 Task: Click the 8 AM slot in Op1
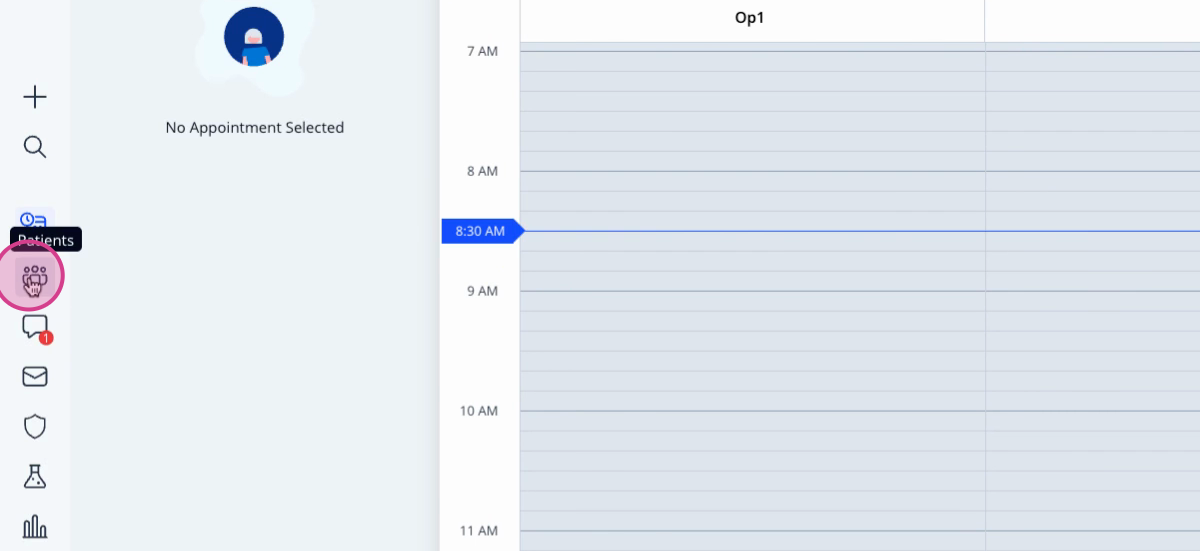(752, 181)
